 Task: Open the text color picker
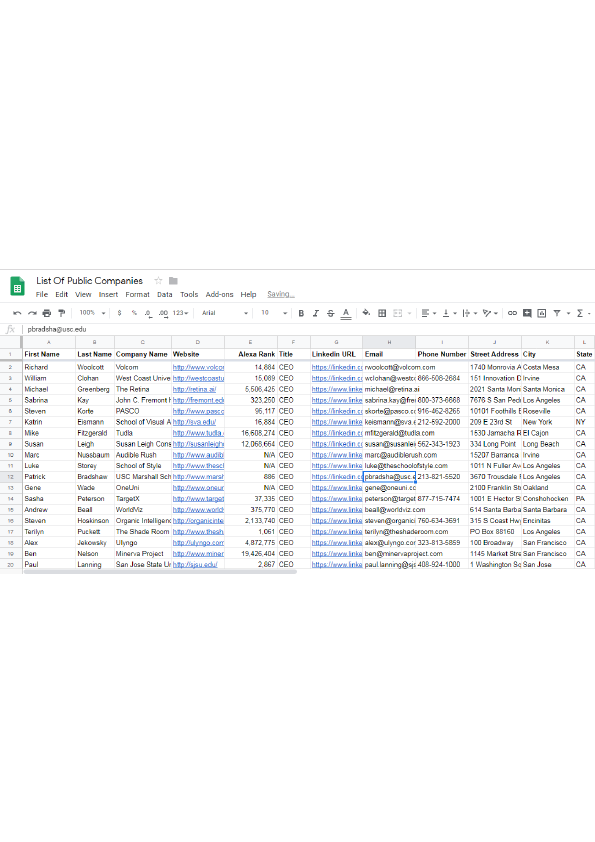346,313
